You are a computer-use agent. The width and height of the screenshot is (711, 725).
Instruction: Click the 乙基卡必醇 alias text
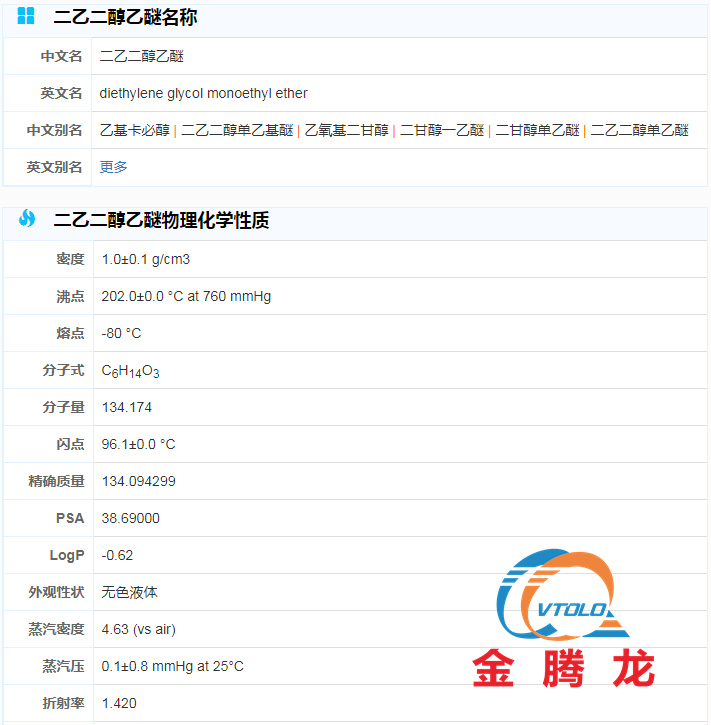point(134,130)
